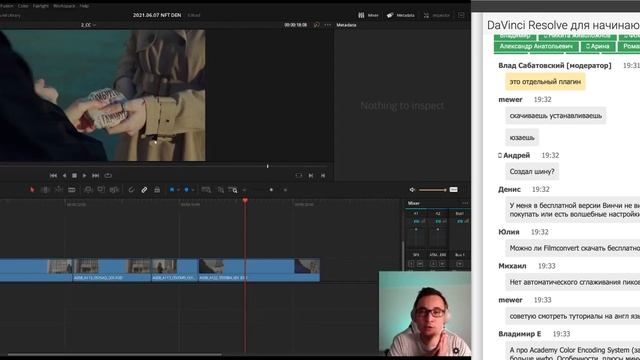This screenshot has height=360, width=640.
Task: Open viewer options three dots menu
Action: (327, 25)
